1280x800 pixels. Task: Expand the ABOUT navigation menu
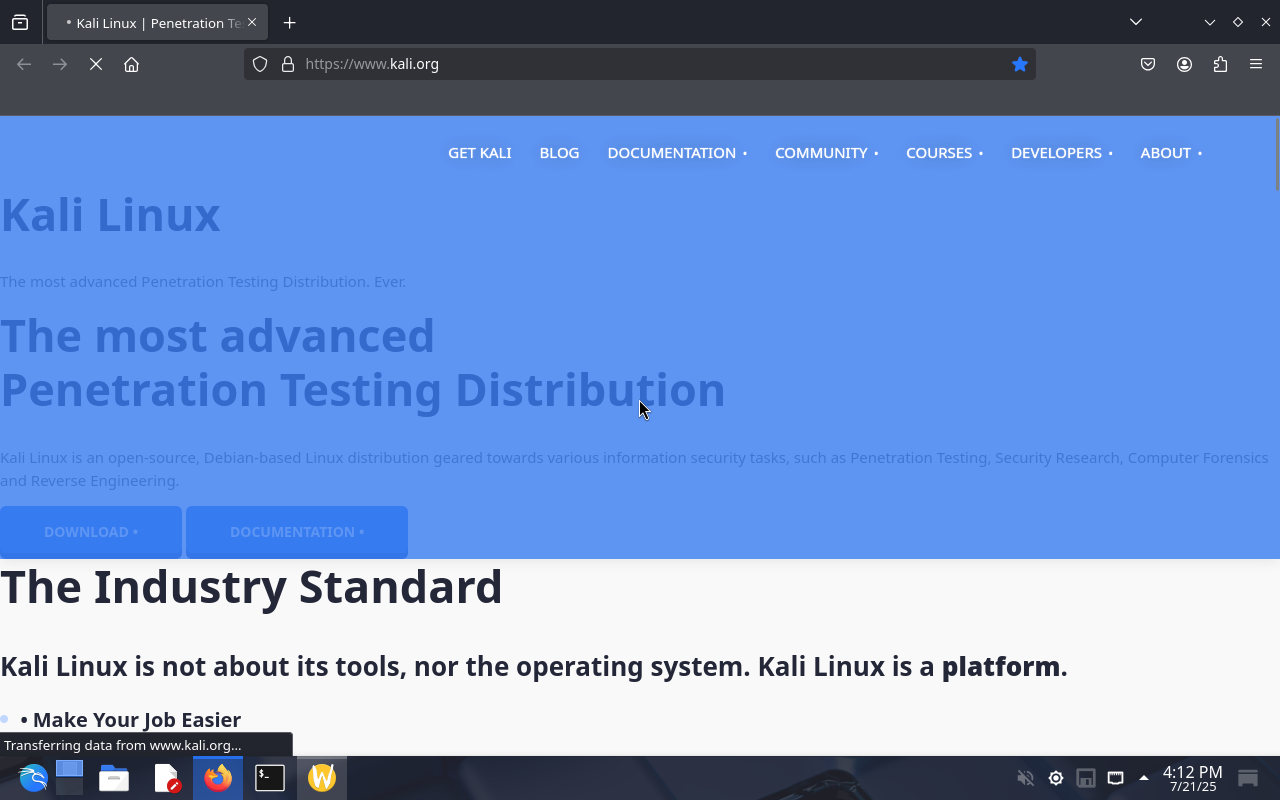1171,153
